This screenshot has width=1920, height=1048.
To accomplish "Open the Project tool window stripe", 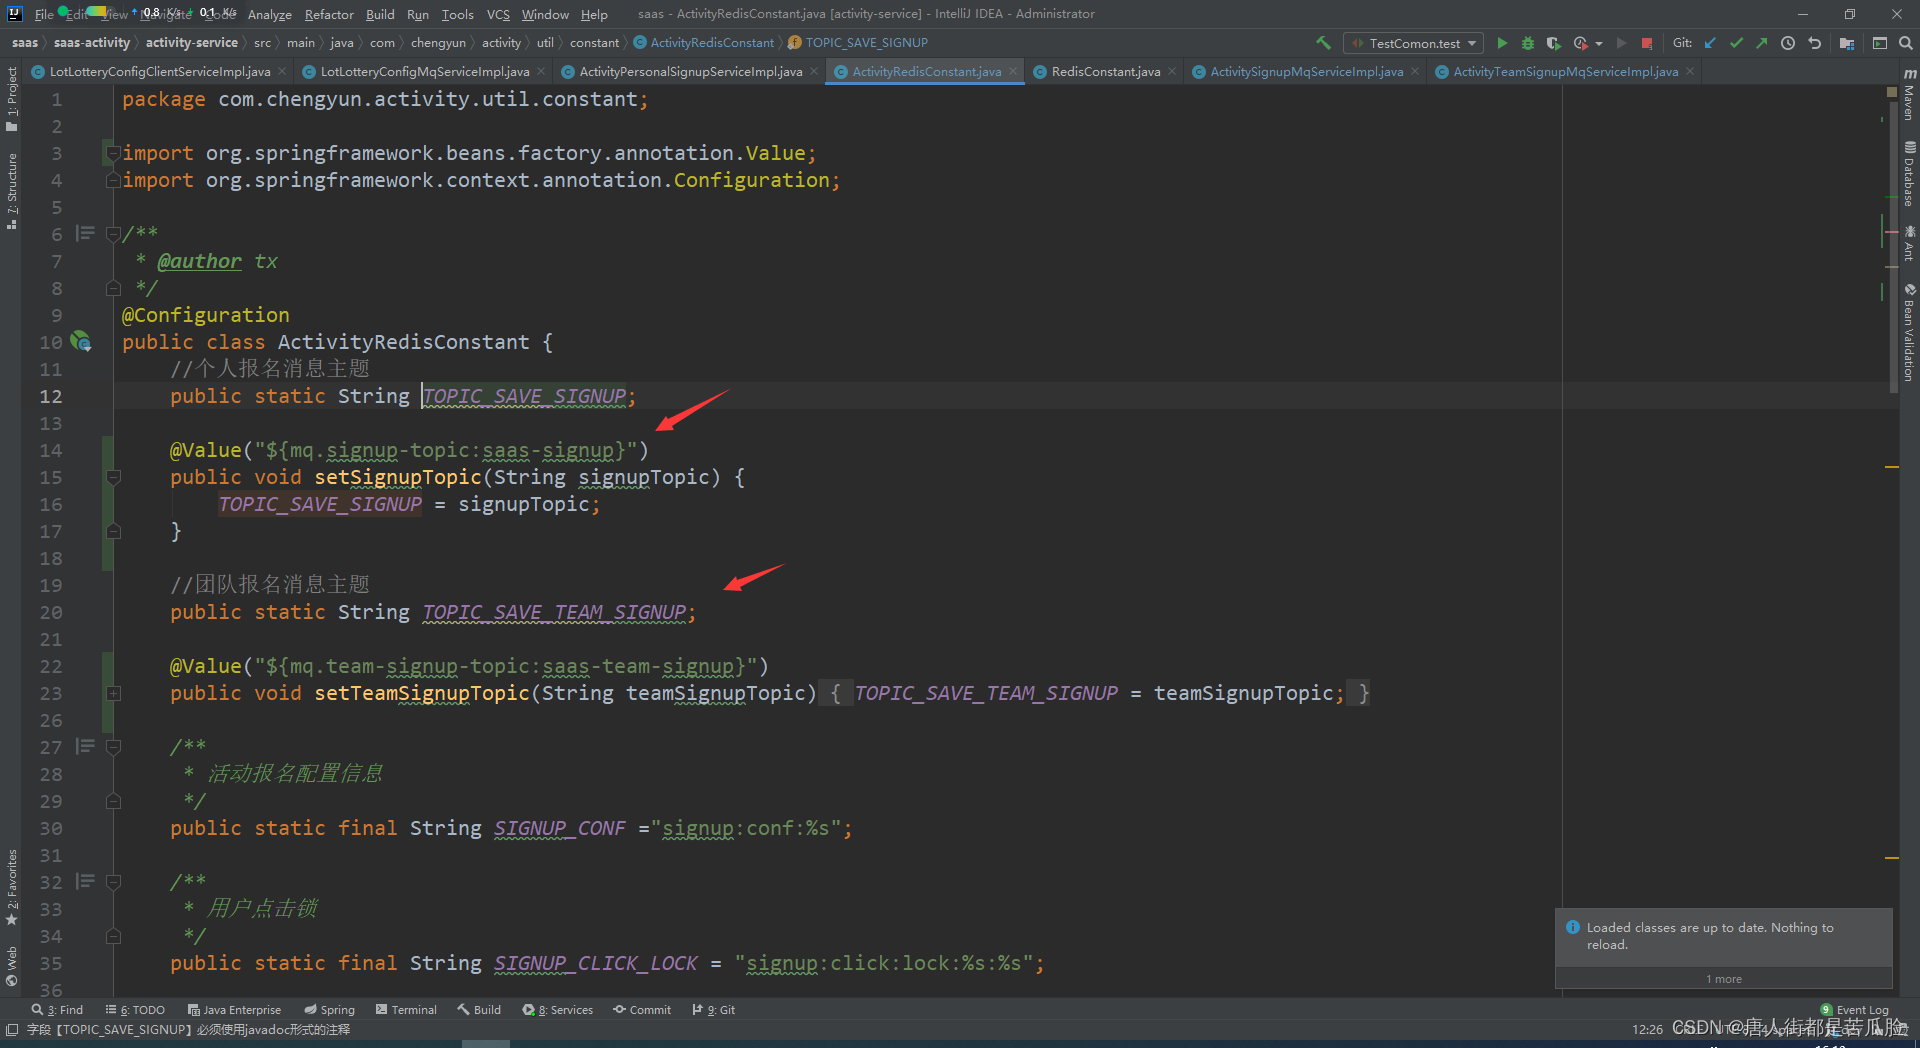I will (11, 98).
